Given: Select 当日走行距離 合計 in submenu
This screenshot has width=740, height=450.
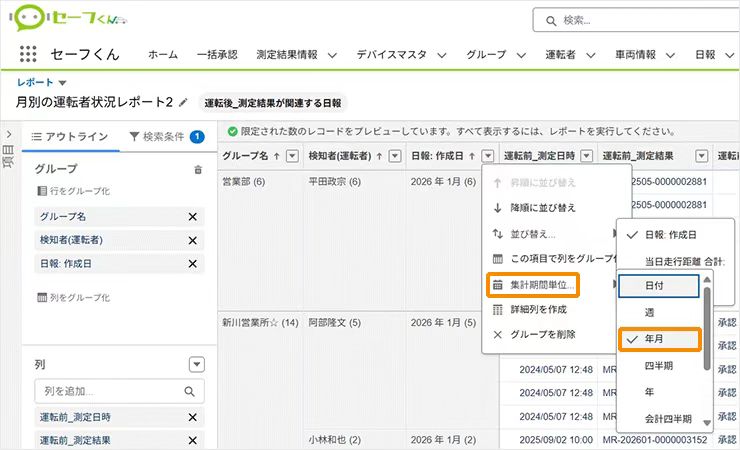Looking at the screenshot, I should point(684,262).
